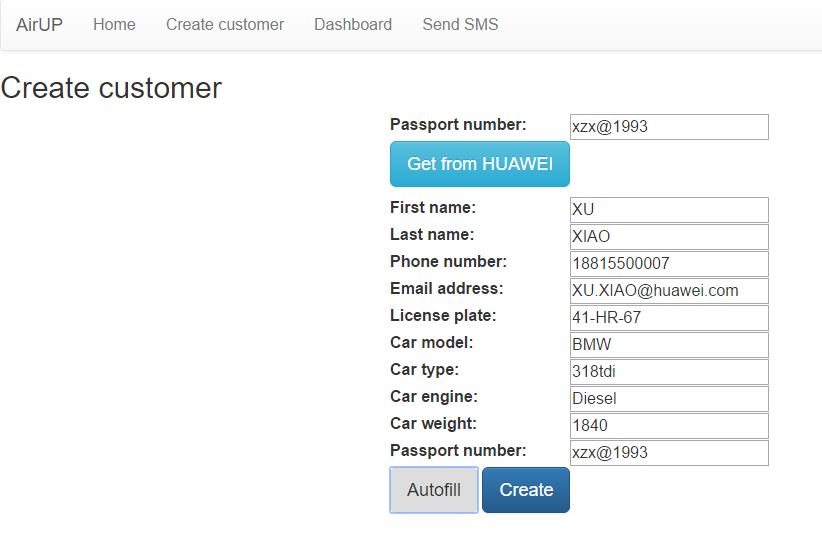Click the 'Car weight:' label

click(x=434, y=423)
